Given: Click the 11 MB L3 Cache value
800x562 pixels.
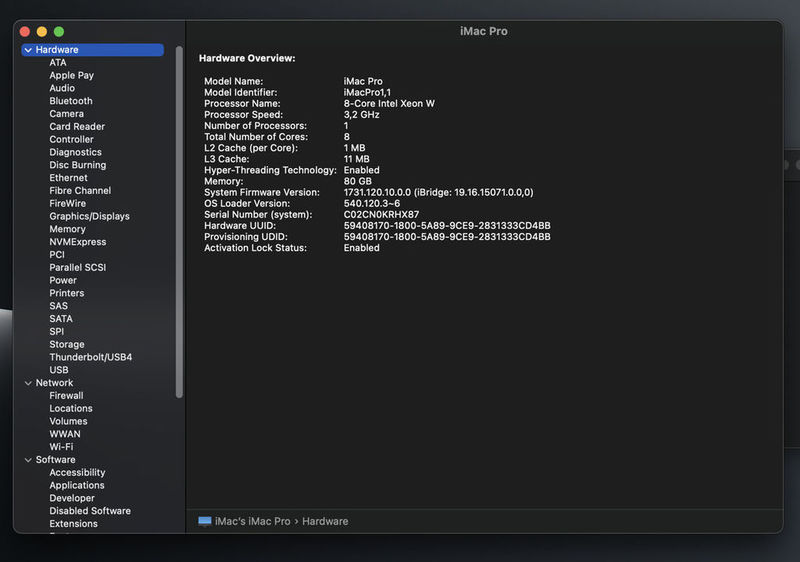Looking at the screenshot, I should (357, 159).
